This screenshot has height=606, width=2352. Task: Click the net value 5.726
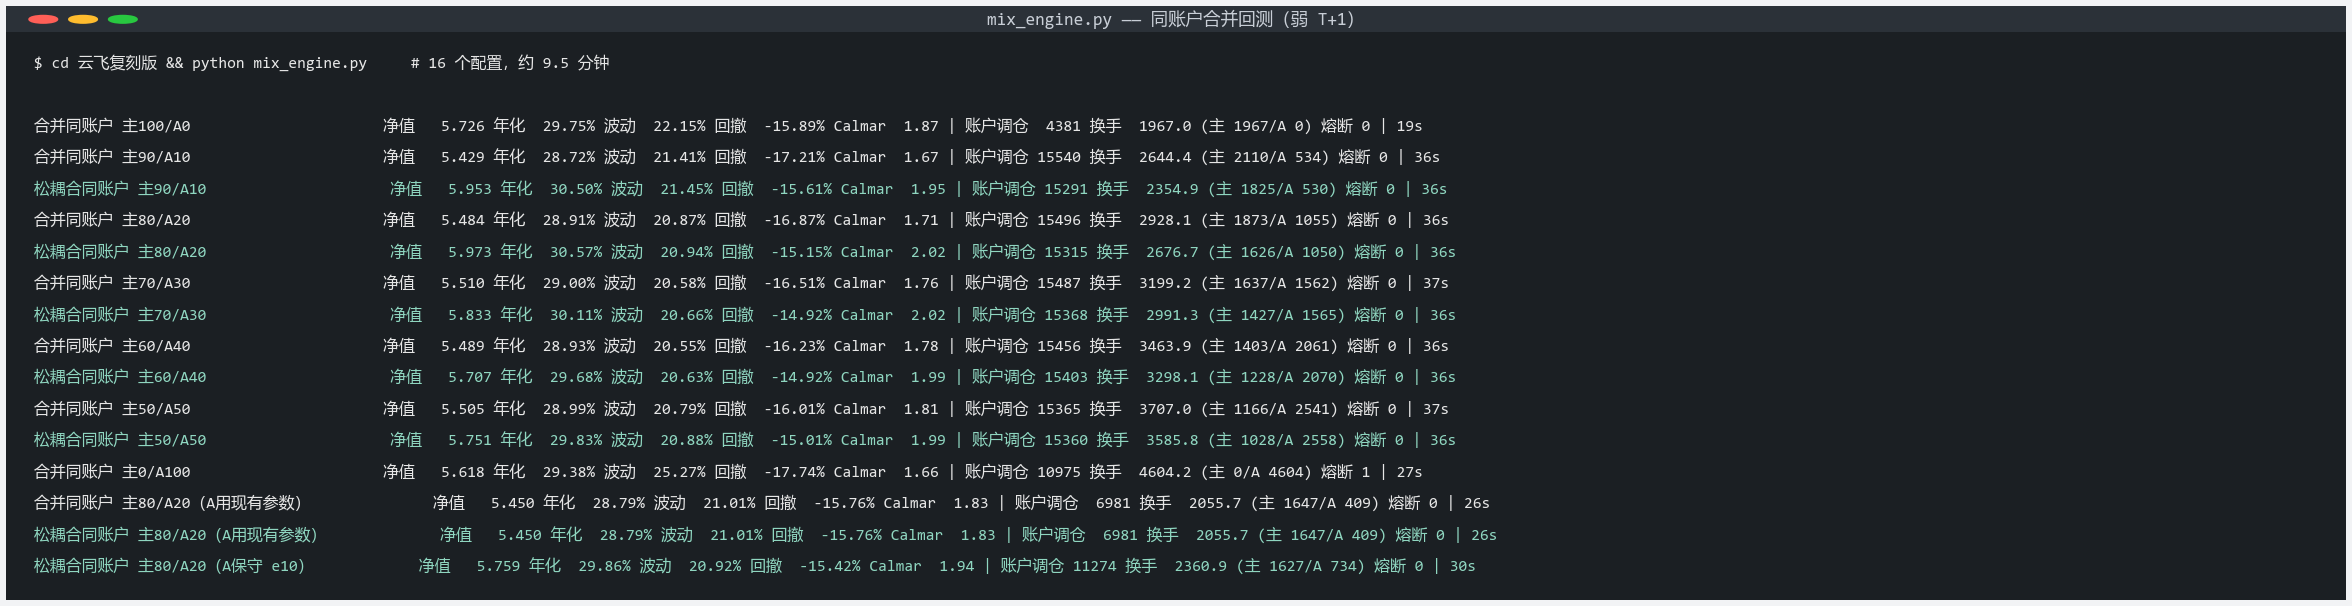coord(463,126)
